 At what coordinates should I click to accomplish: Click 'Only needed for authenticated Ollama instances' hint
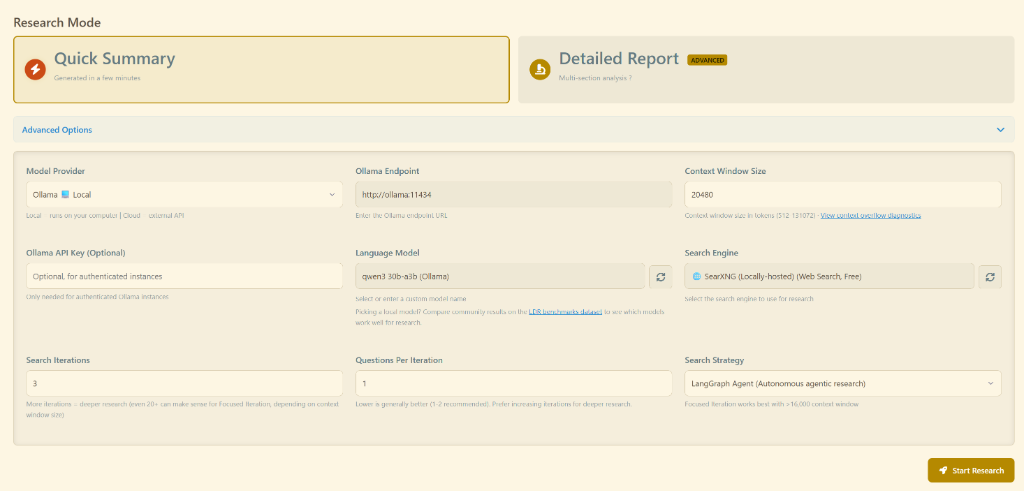click(97, 296)
